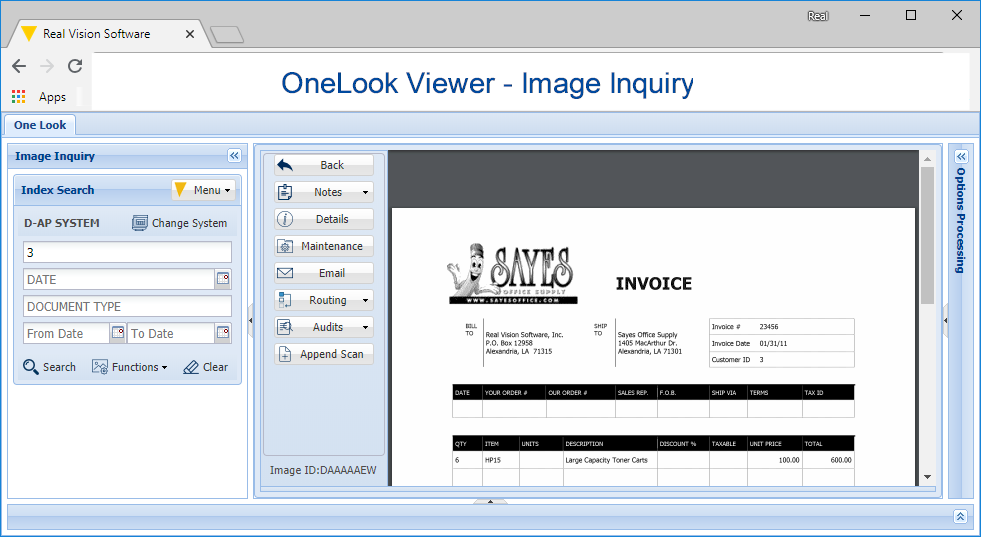Click the browser back arrow
The image size is (981, 537).
[x=19, y=66]
